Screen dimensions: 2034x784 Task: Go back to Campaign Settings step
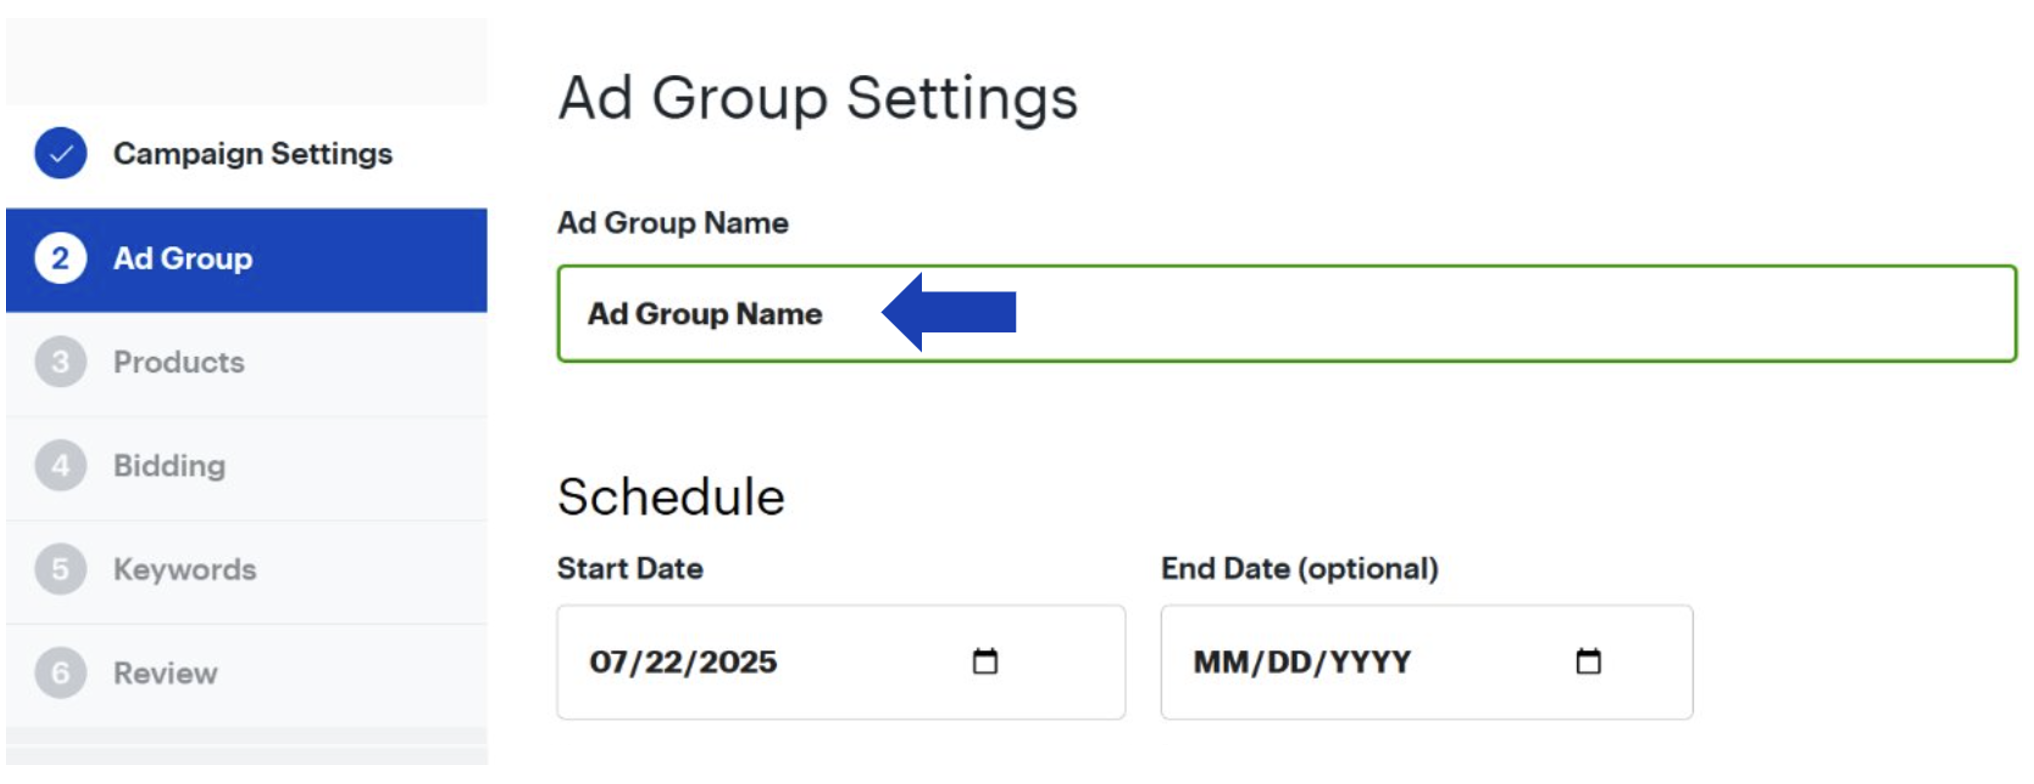252,154
